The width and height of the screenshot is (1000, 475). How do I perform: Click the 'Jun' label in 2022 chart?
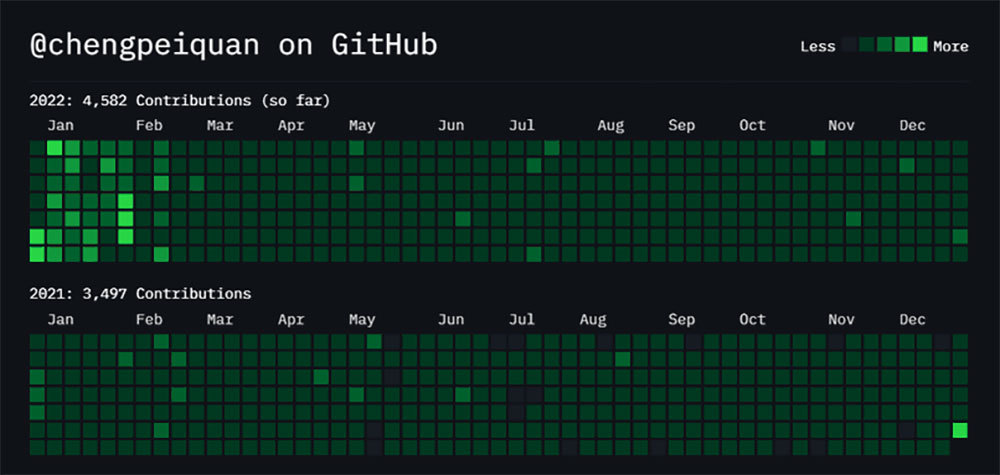click(x=451, y=126)
